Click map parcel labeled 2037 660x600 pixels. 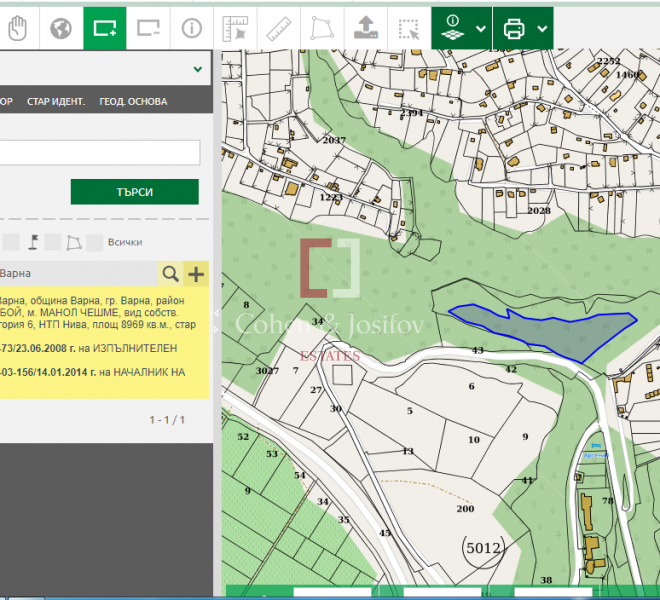334,140
